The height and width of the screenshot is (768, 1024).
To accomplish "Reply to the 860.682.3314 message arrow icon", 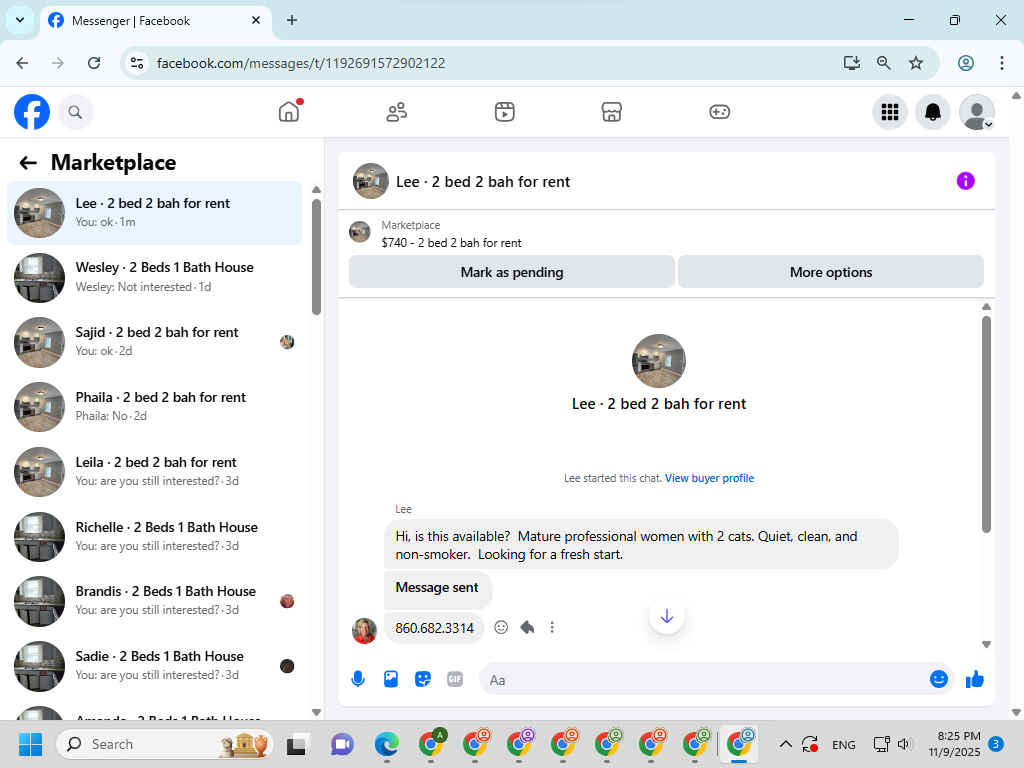I will (527, 628).
